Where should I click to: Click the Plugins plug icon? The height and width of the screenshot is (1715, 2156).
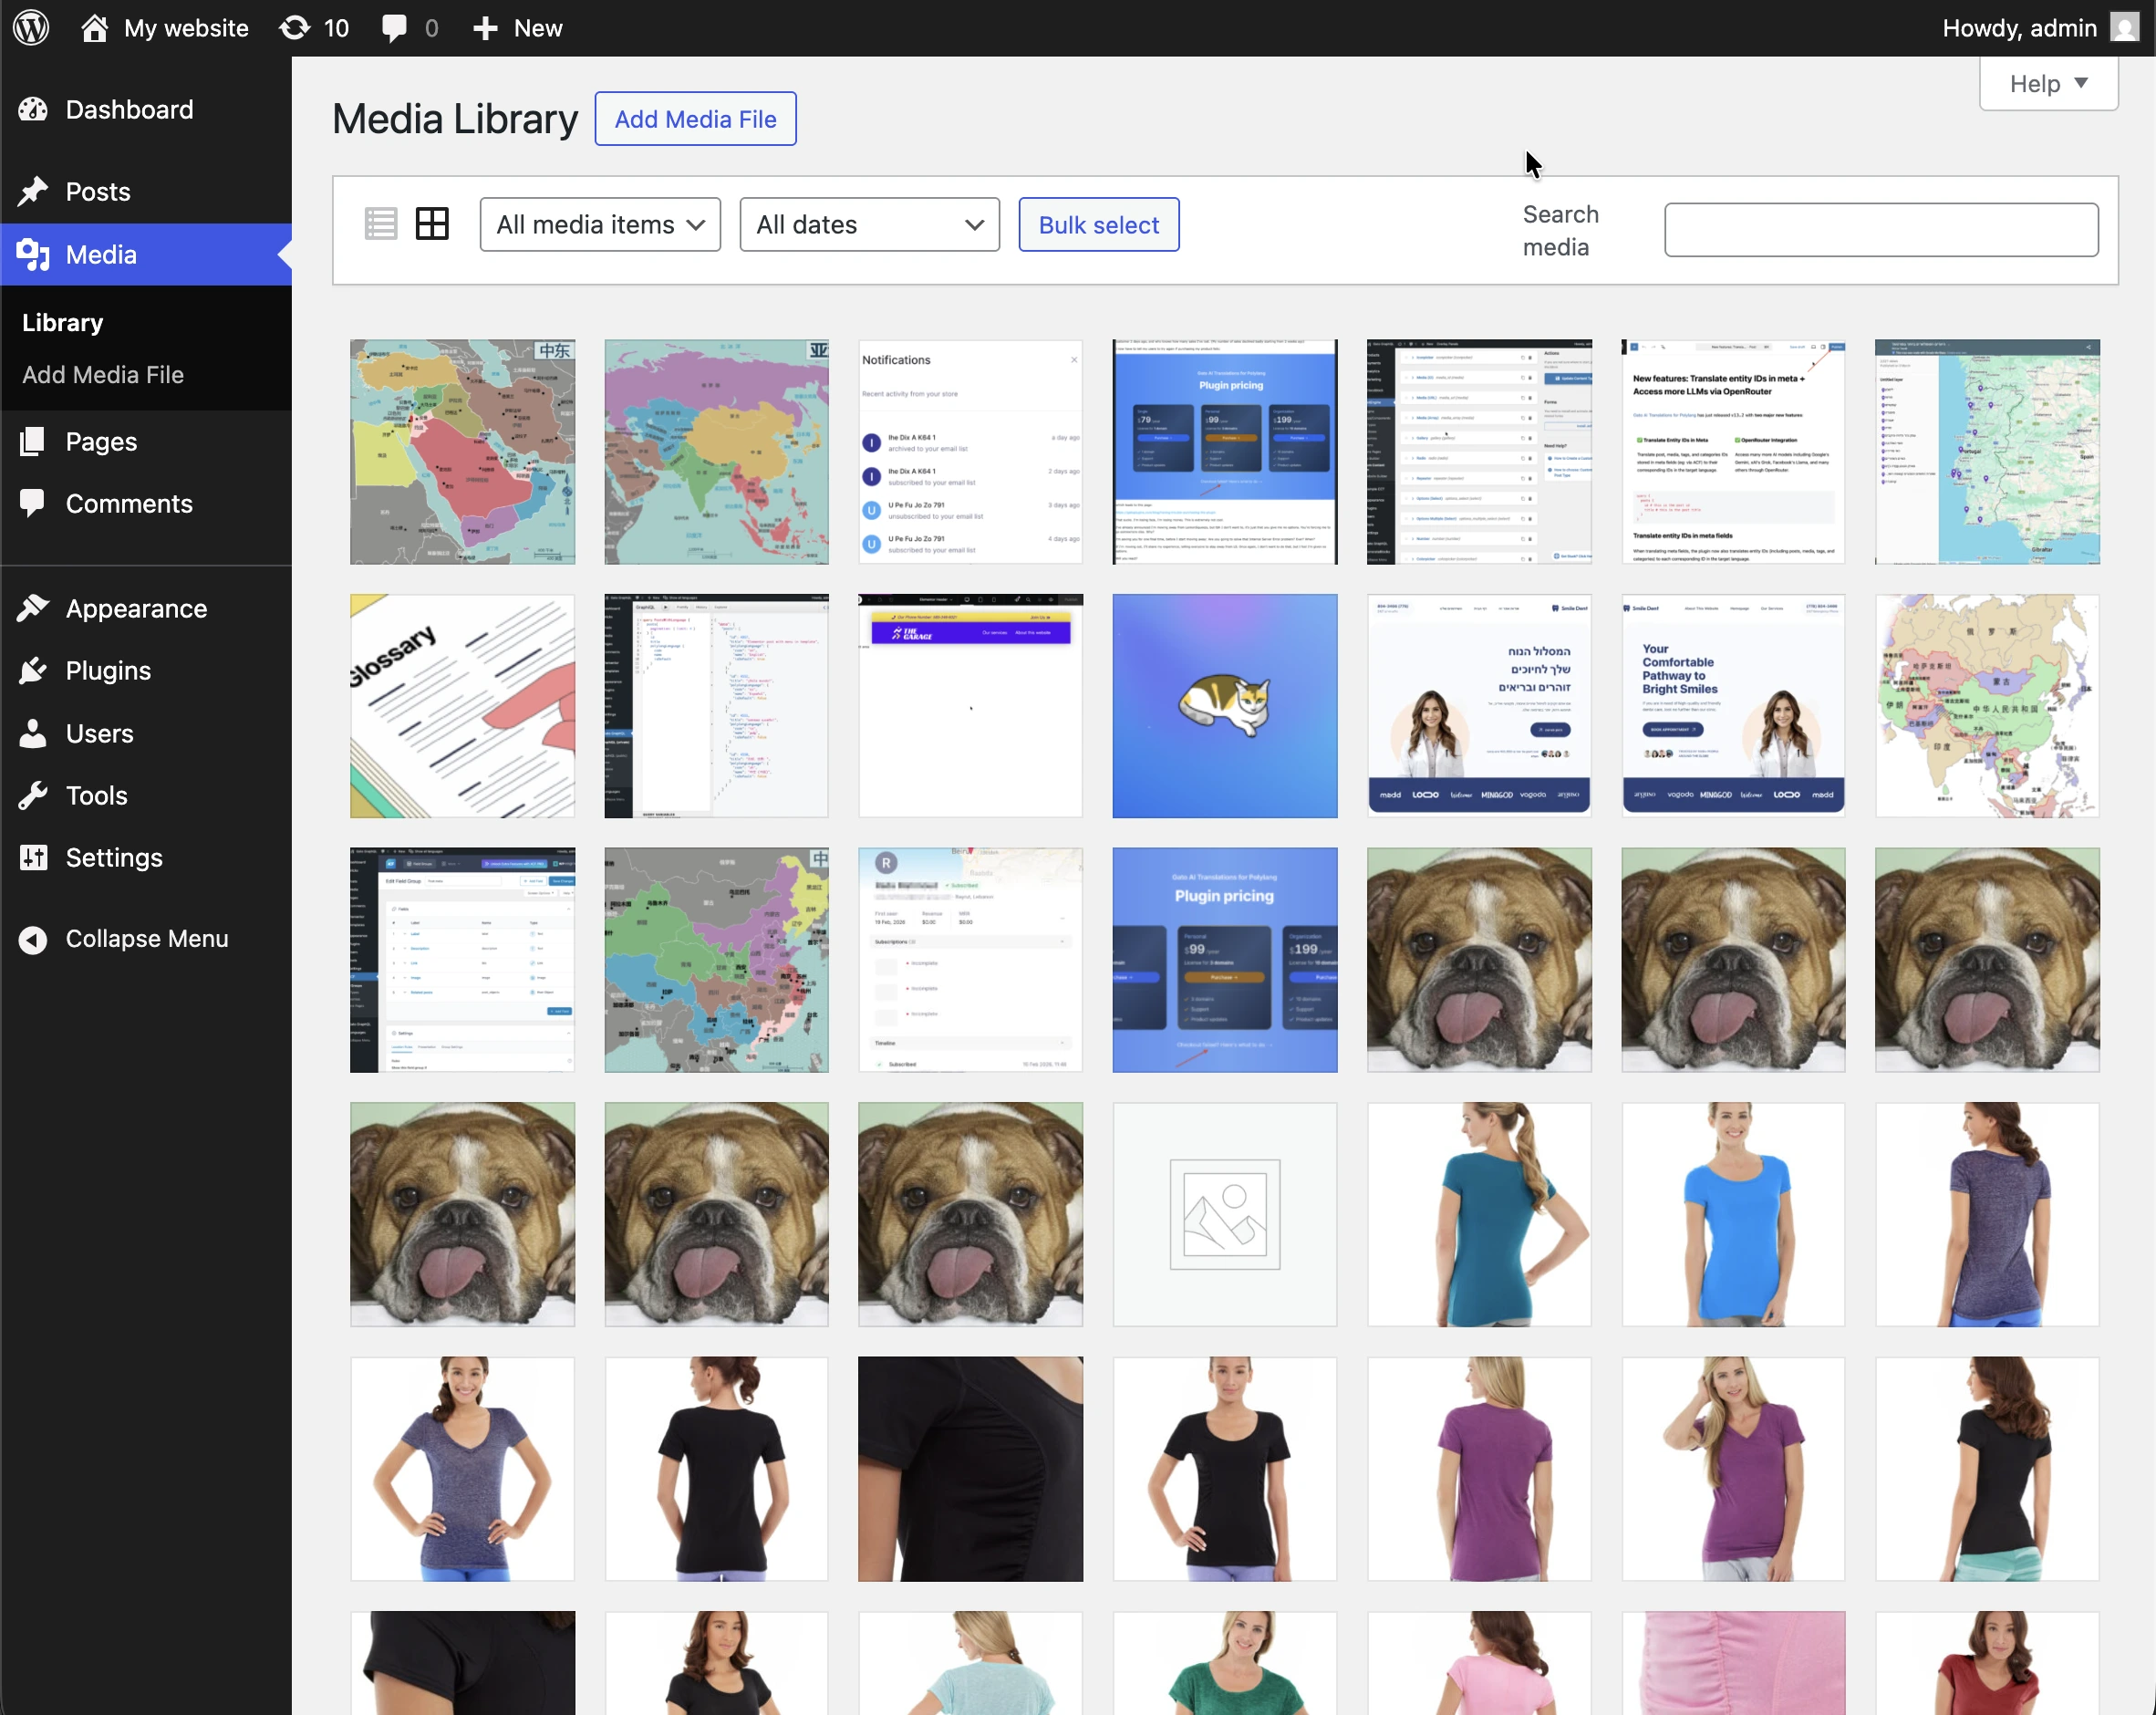pyautogui.click(x=34, y=670)
